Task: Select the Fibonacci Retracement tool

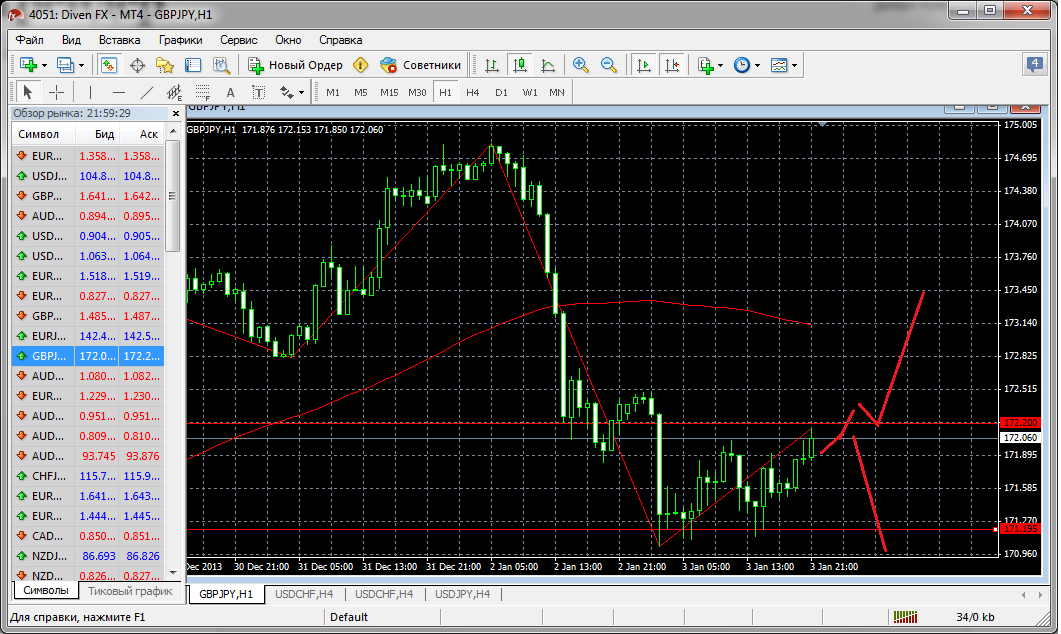Action: coord(202,92)
